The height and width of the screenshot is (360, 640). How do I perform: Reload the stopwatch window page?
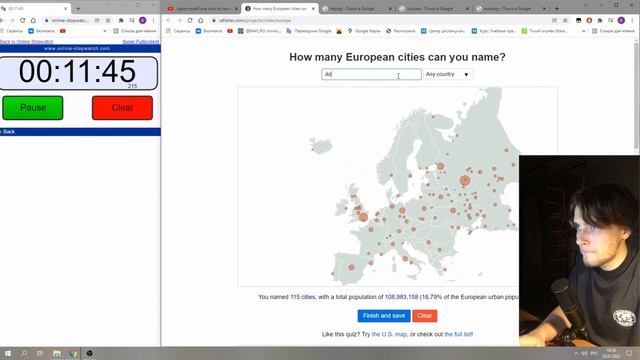point(22,20)
